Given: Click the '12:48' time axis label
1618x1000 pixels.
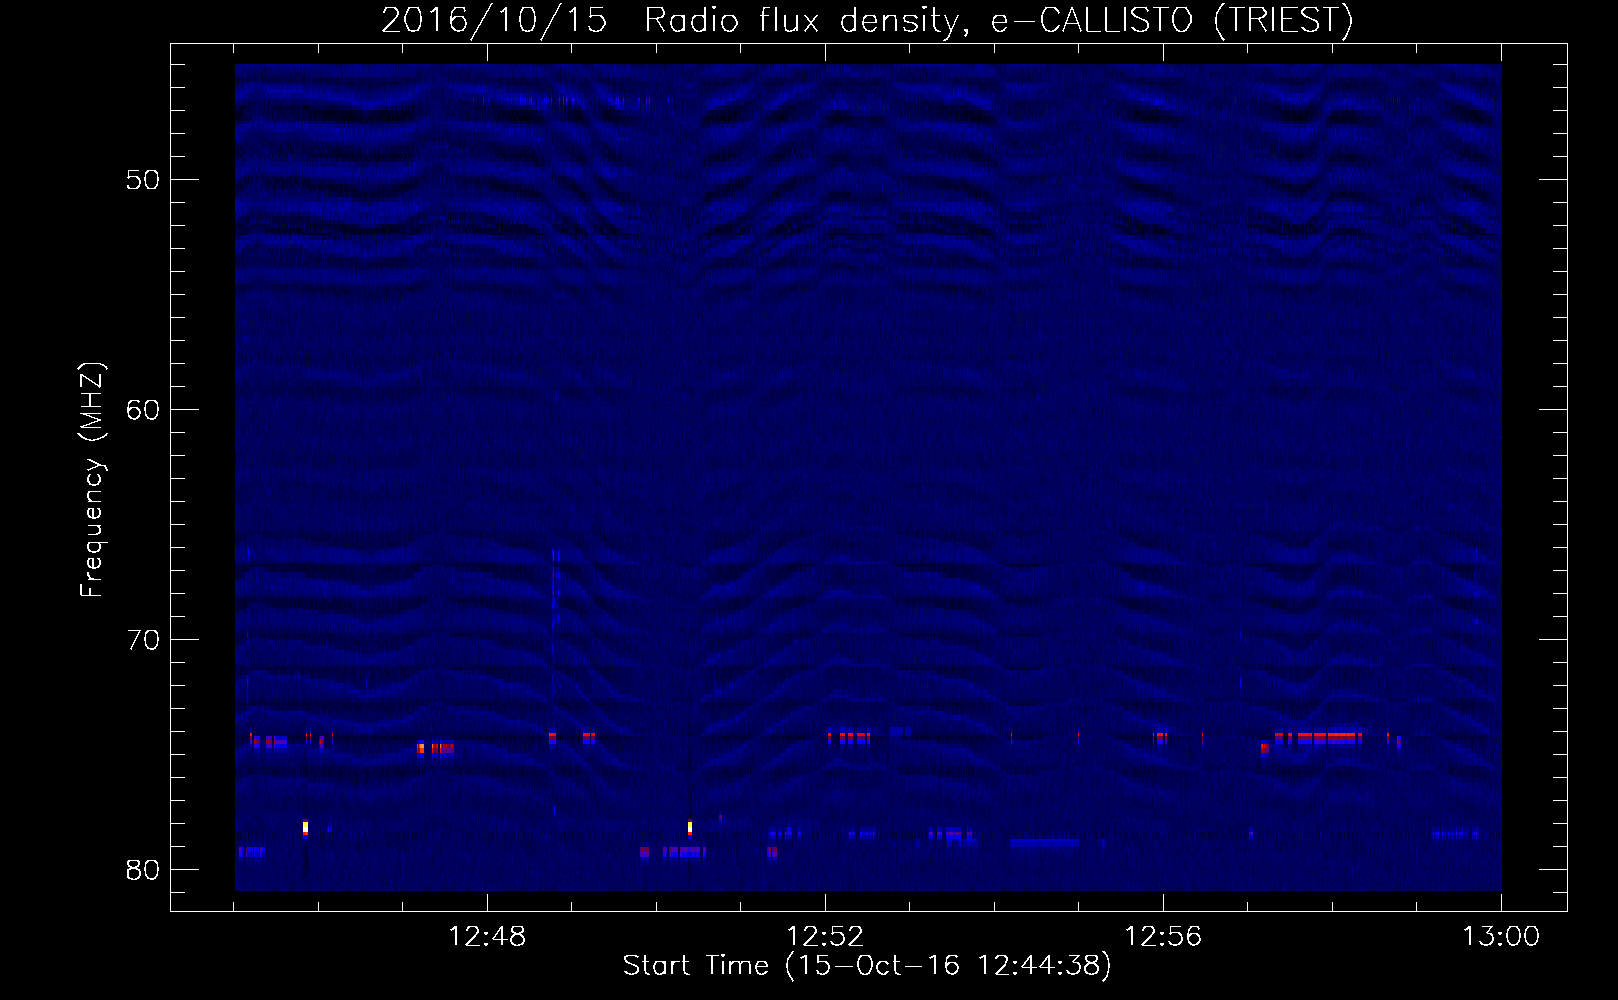Looking at the screenshot, I should 487,937.
